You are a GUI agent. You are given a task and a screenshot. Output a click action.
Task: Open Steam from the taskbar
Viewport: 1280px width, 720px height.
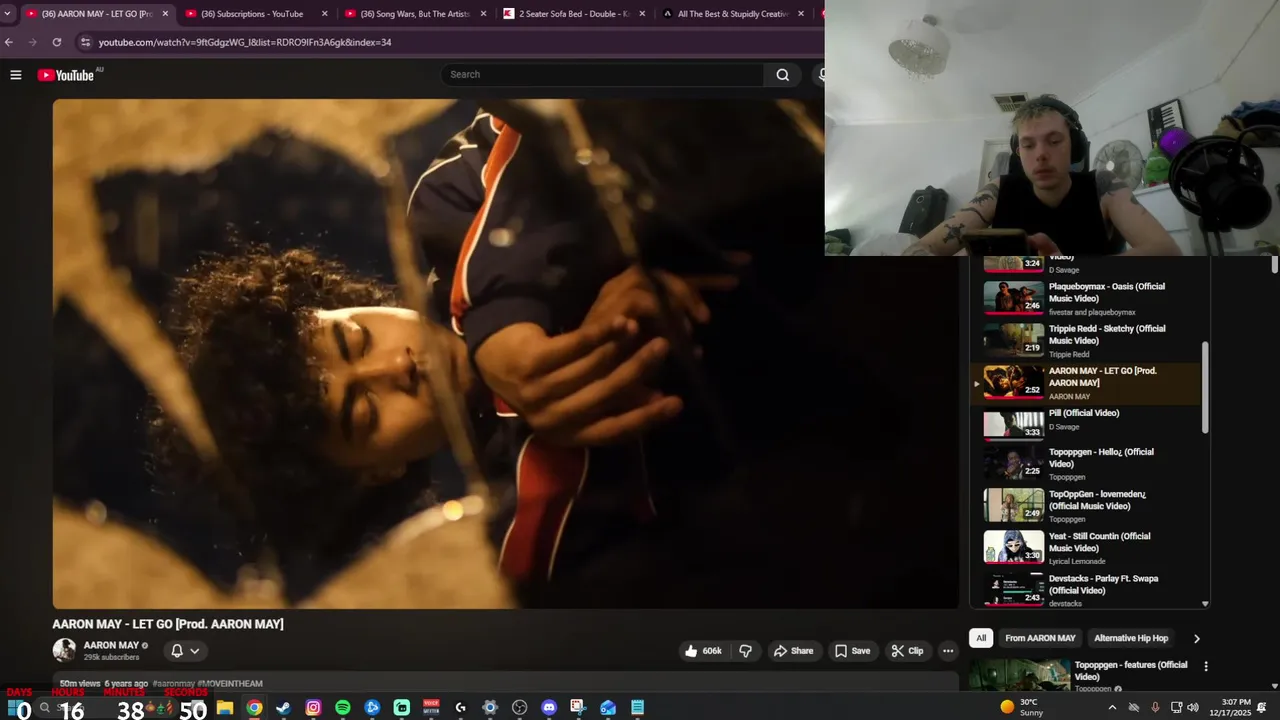point(283,708)
